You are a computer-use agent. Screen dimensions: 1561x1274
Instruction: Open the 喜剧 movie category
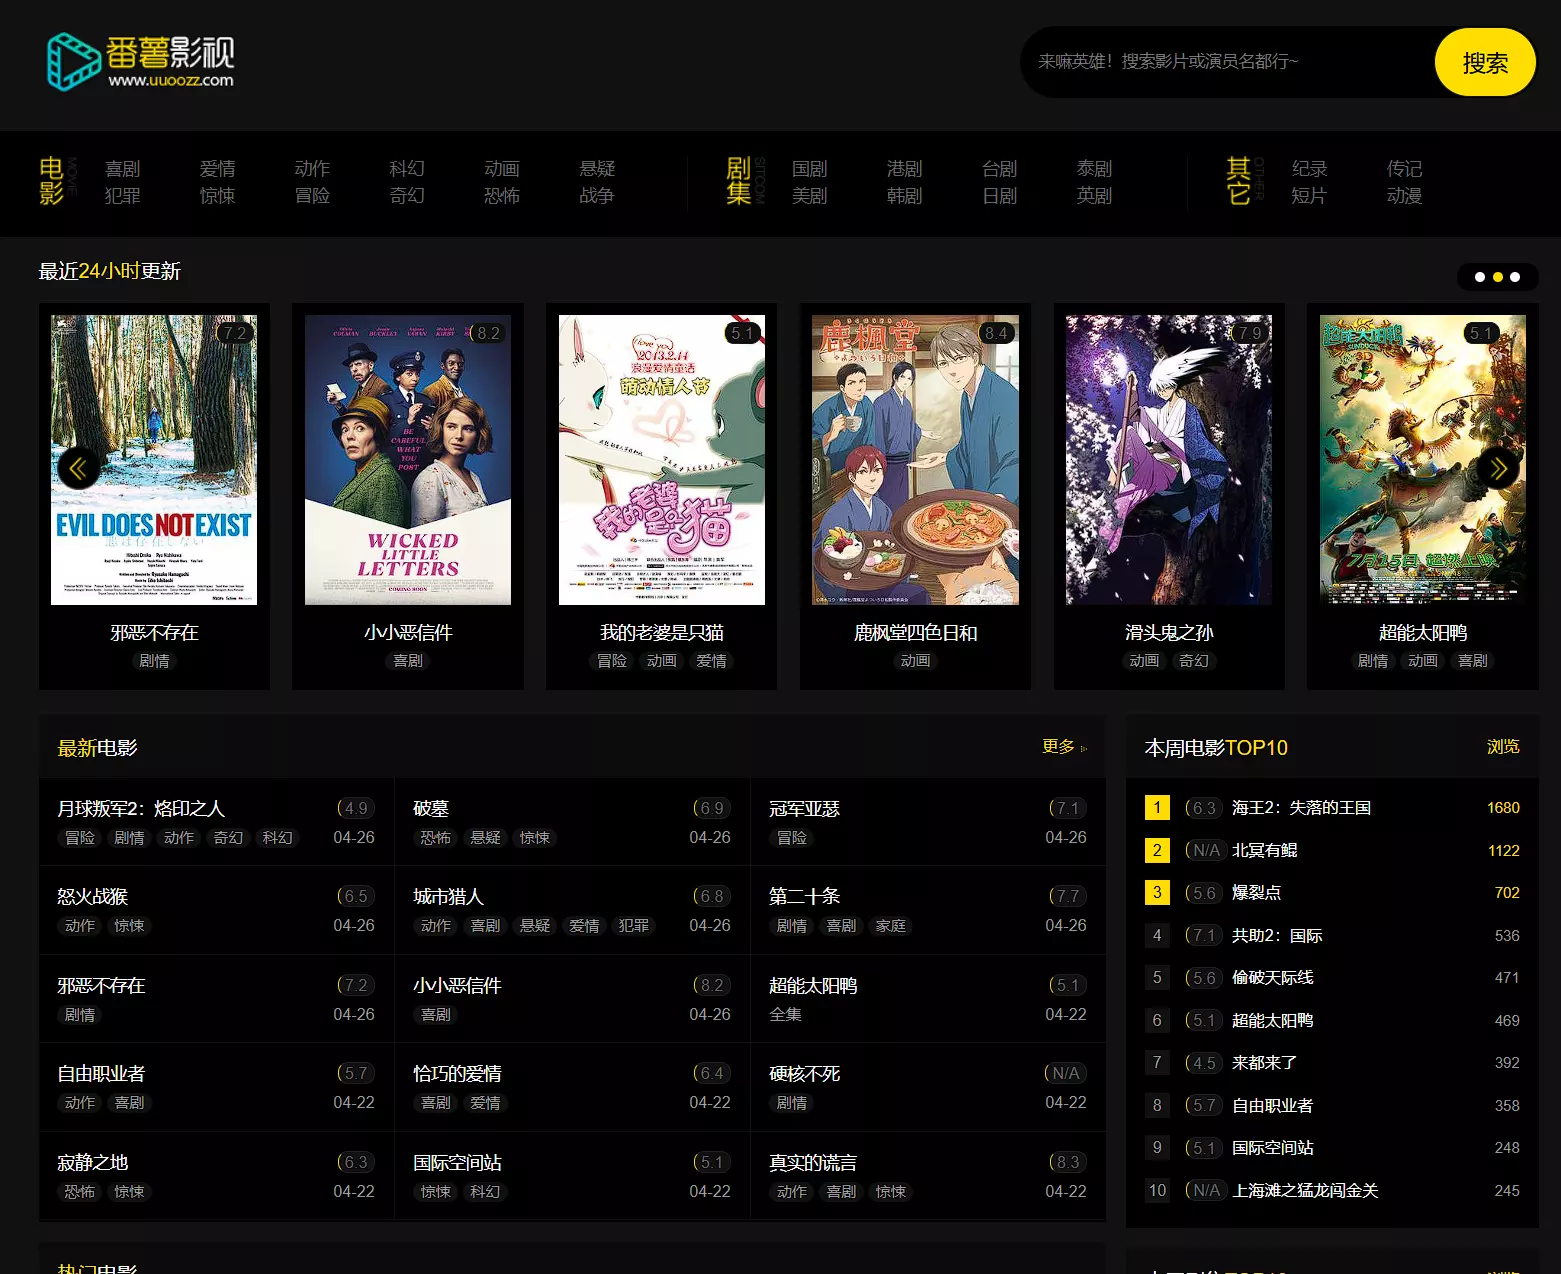(122, 169)
